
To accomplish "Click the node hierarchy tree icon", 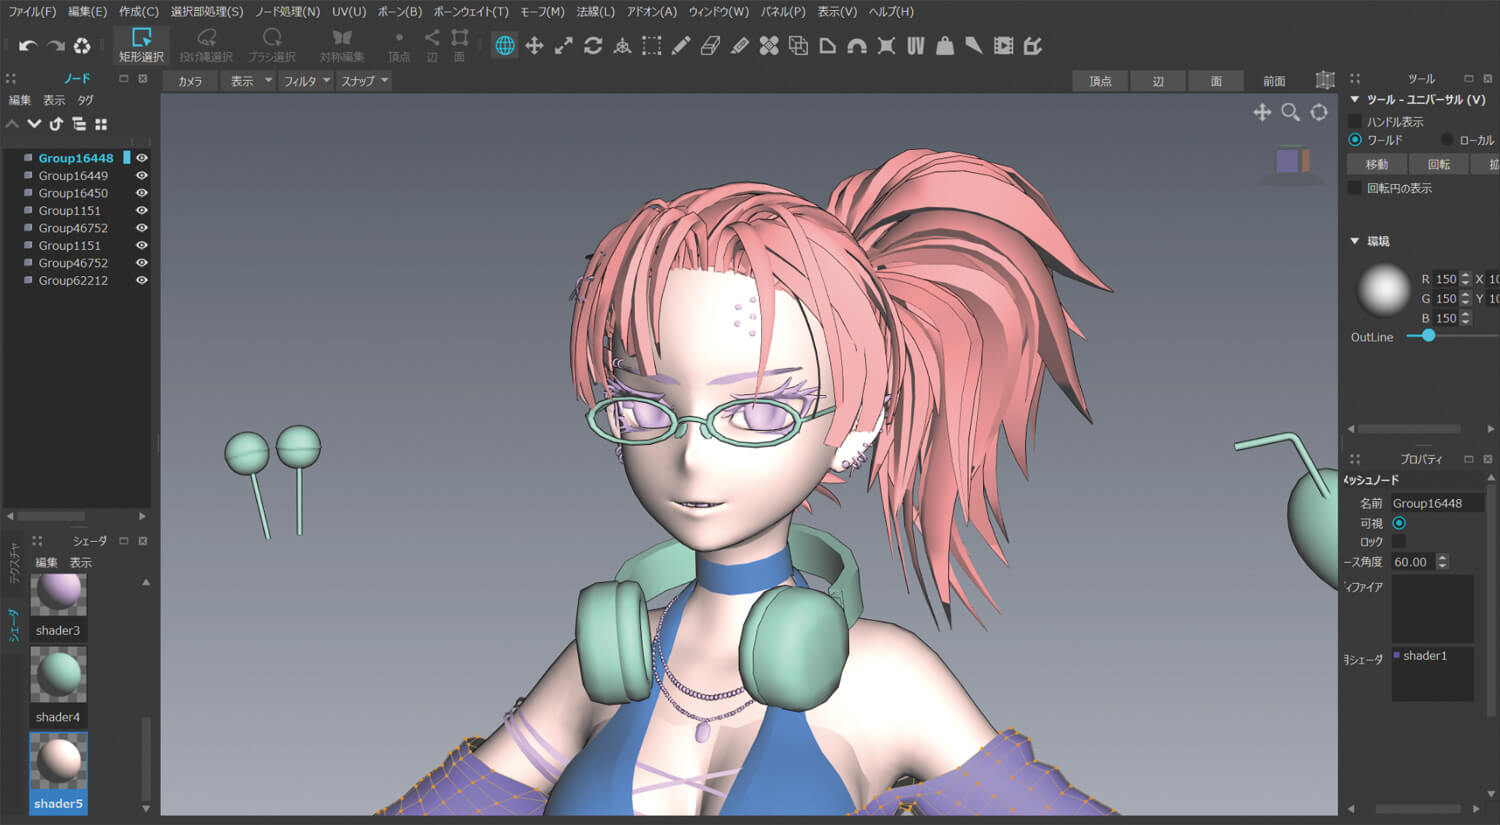I will pyautogui.click(x=79, y=124).
